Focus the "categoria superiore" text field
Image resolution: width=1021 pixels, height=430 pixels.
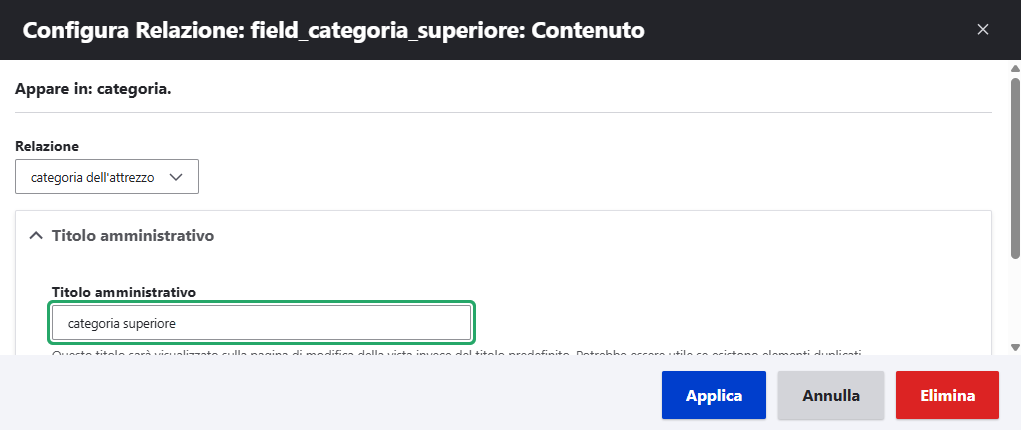[261, 323]
